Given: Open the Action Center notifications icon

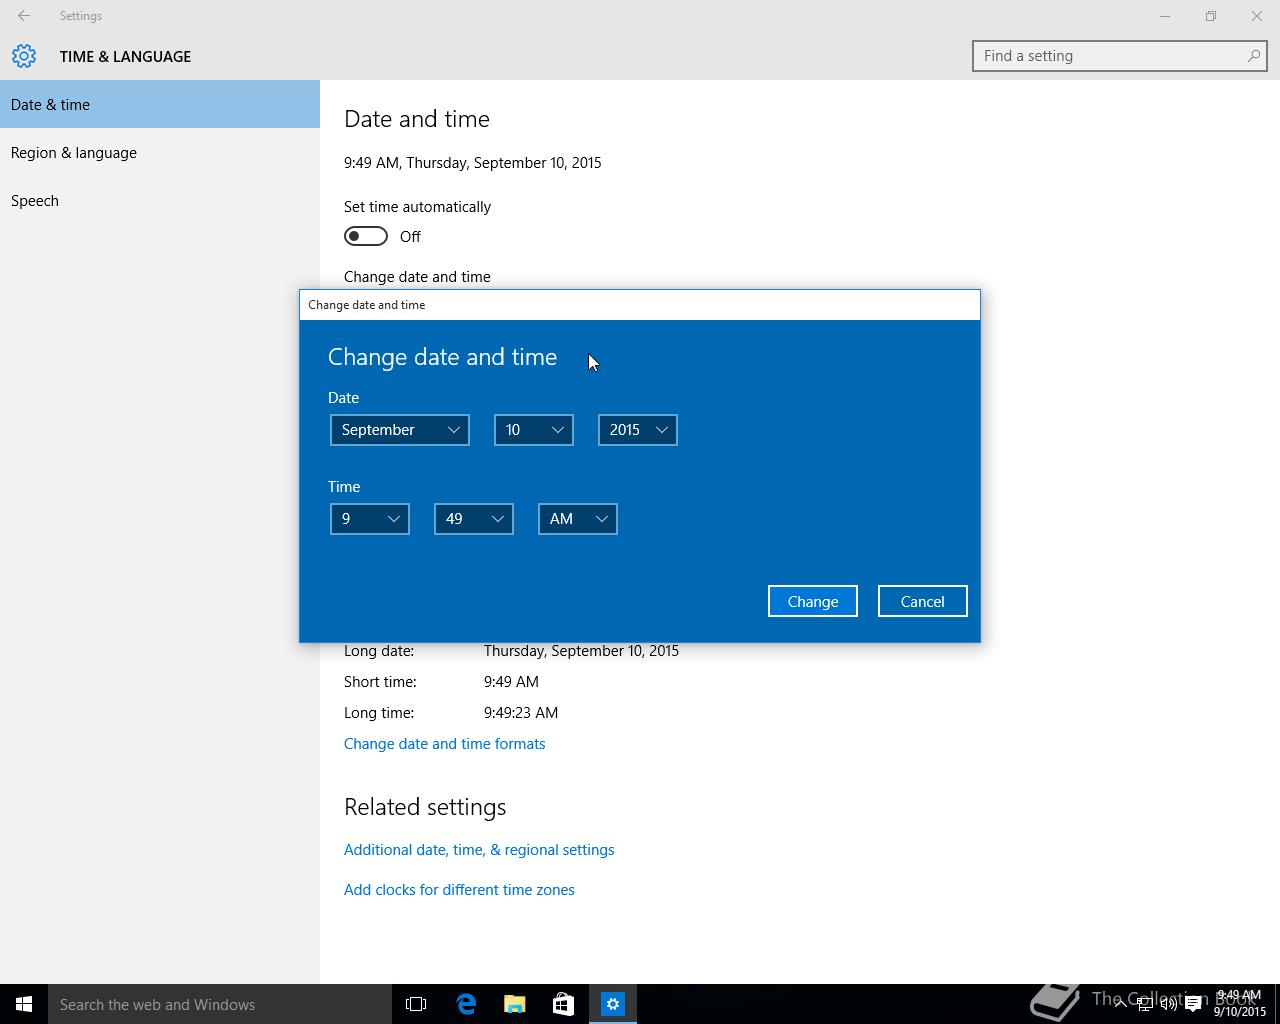Looking at the screenshot, I should click(1193, 1004).
